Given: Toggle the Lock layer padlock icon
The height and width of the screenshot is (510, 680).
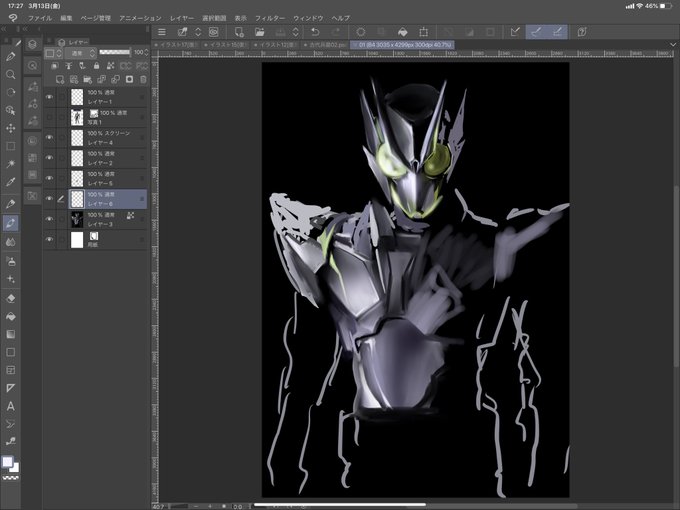Looking at the screenshot, I should click(x=96, y=66).
